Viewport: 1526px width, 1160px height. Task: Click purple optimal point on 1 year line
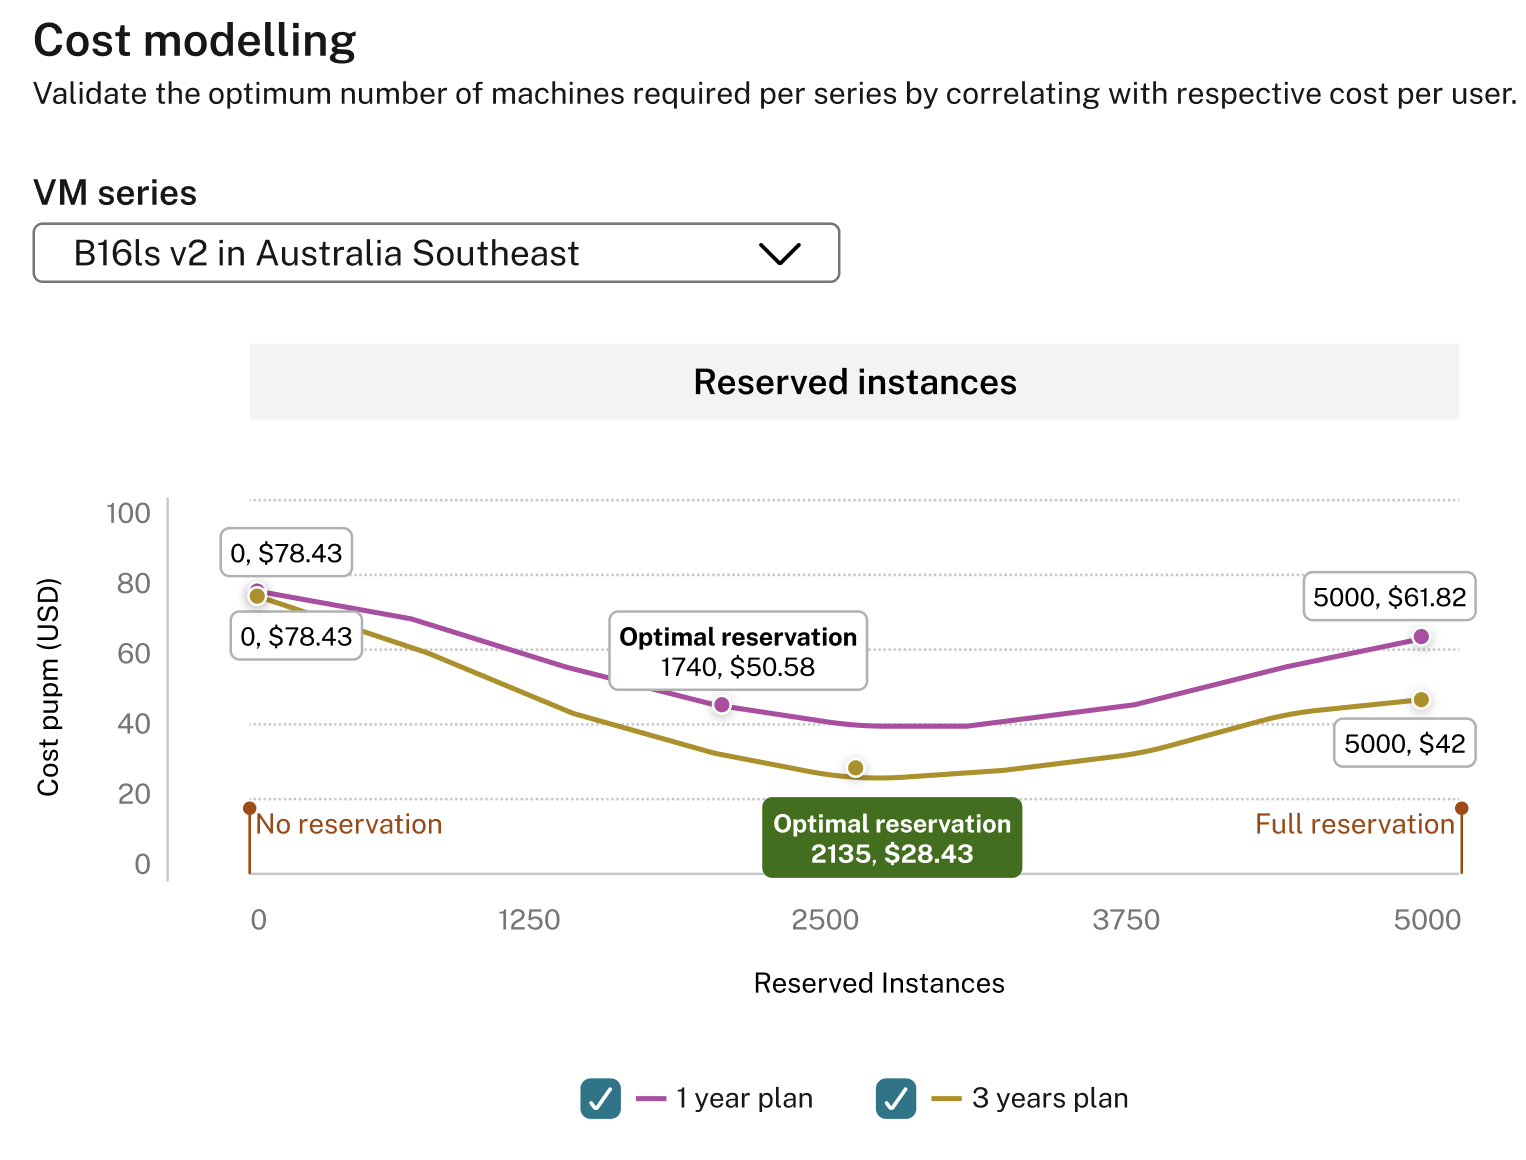pyautogui.click(x=722, y=705)
